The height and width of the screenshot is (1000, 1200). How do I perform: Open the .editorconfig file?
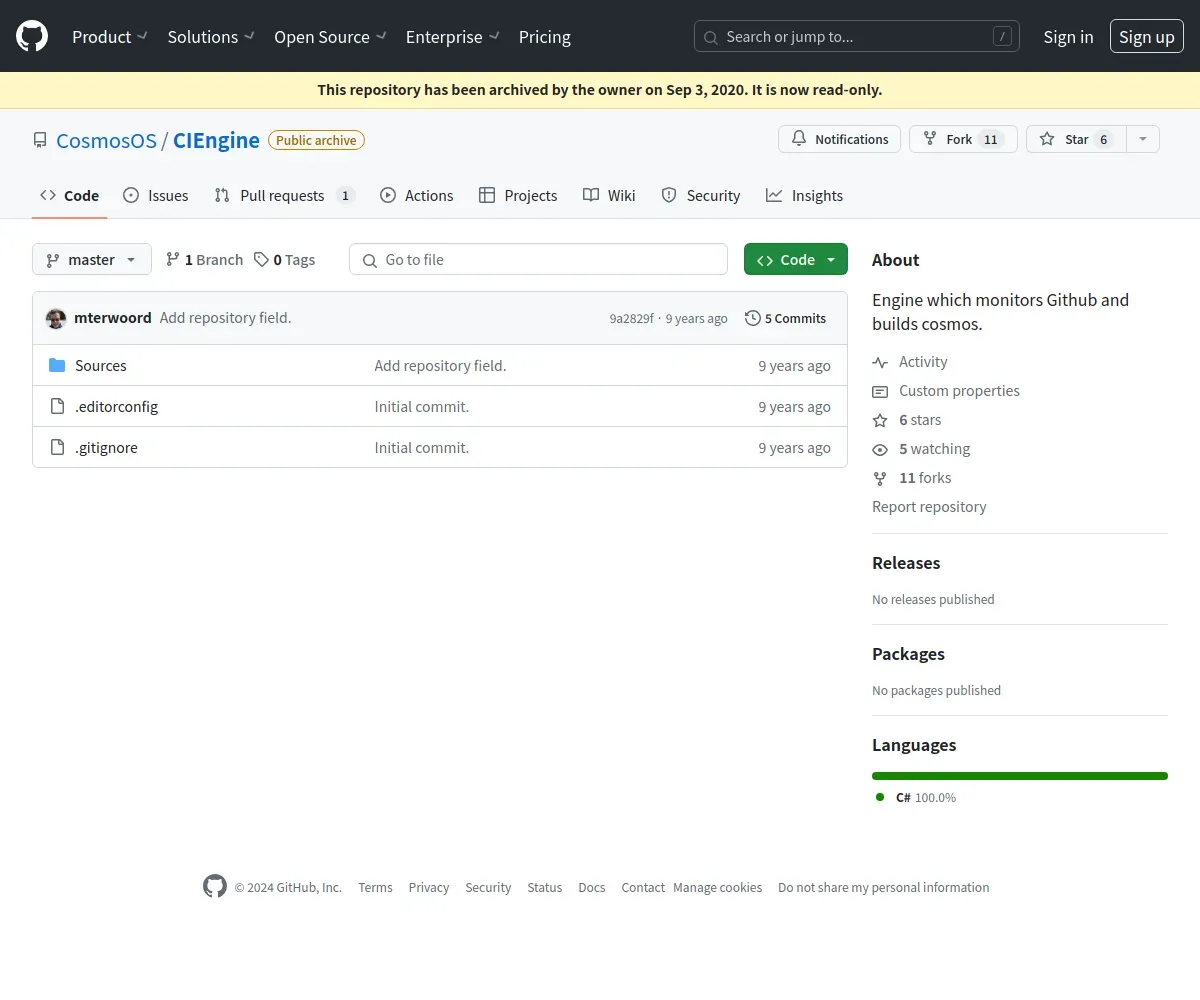click(116, 406)
